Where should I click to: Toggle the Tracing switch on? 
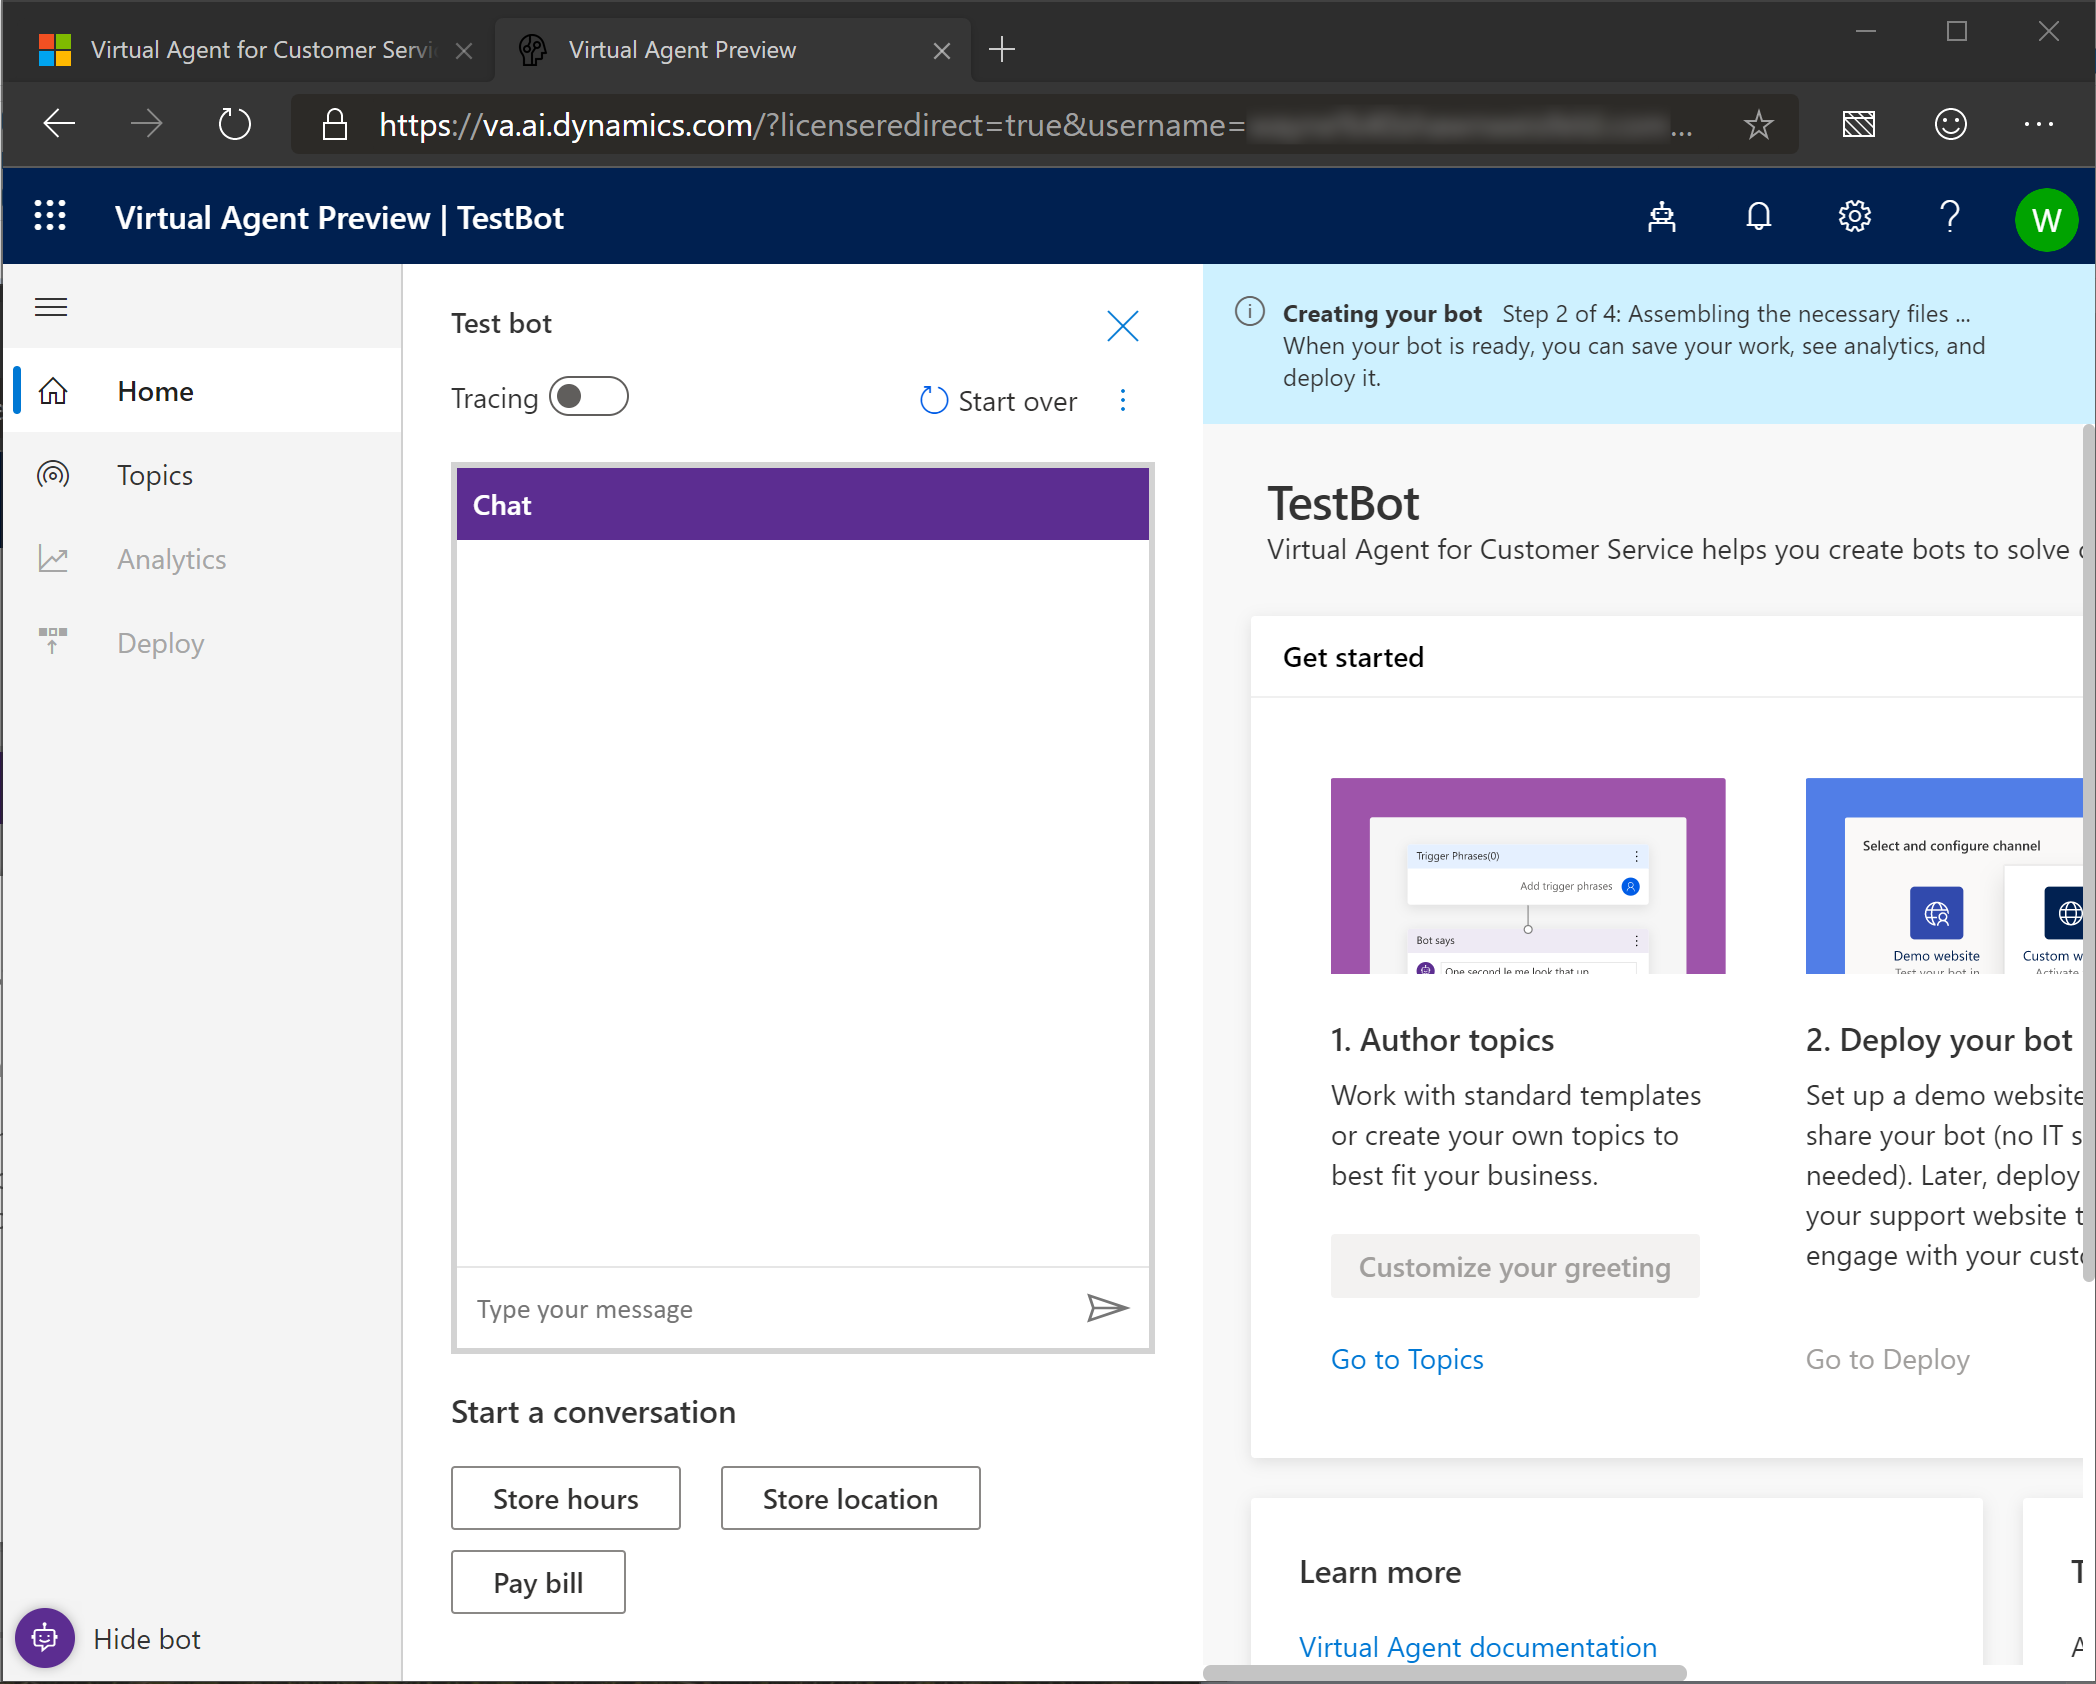[588, 397]
